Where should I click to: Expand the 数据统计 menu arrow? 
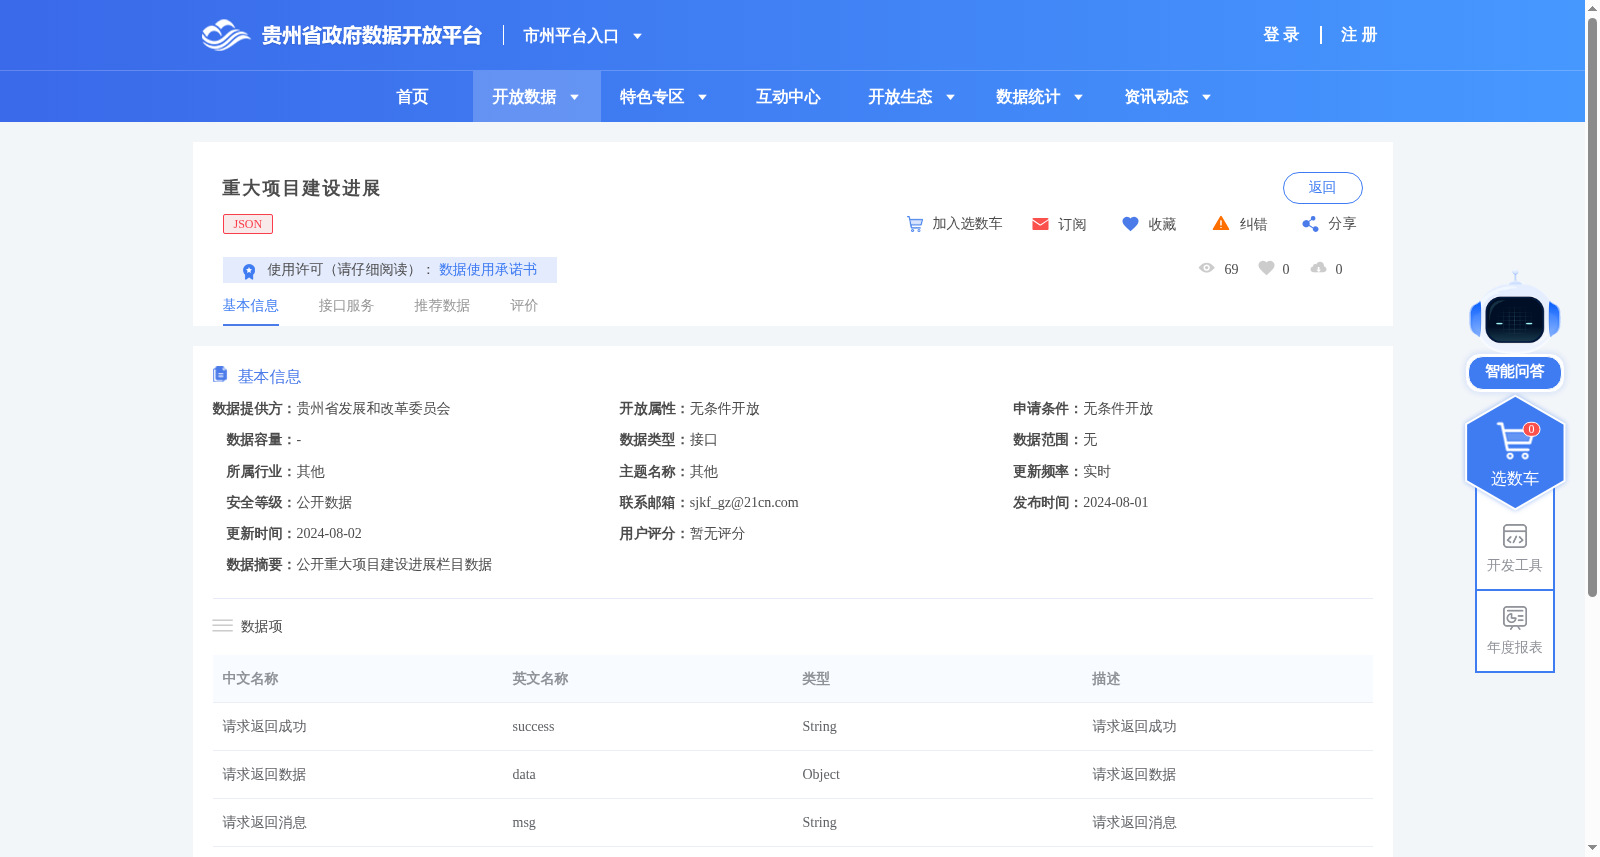point(1078,97)
